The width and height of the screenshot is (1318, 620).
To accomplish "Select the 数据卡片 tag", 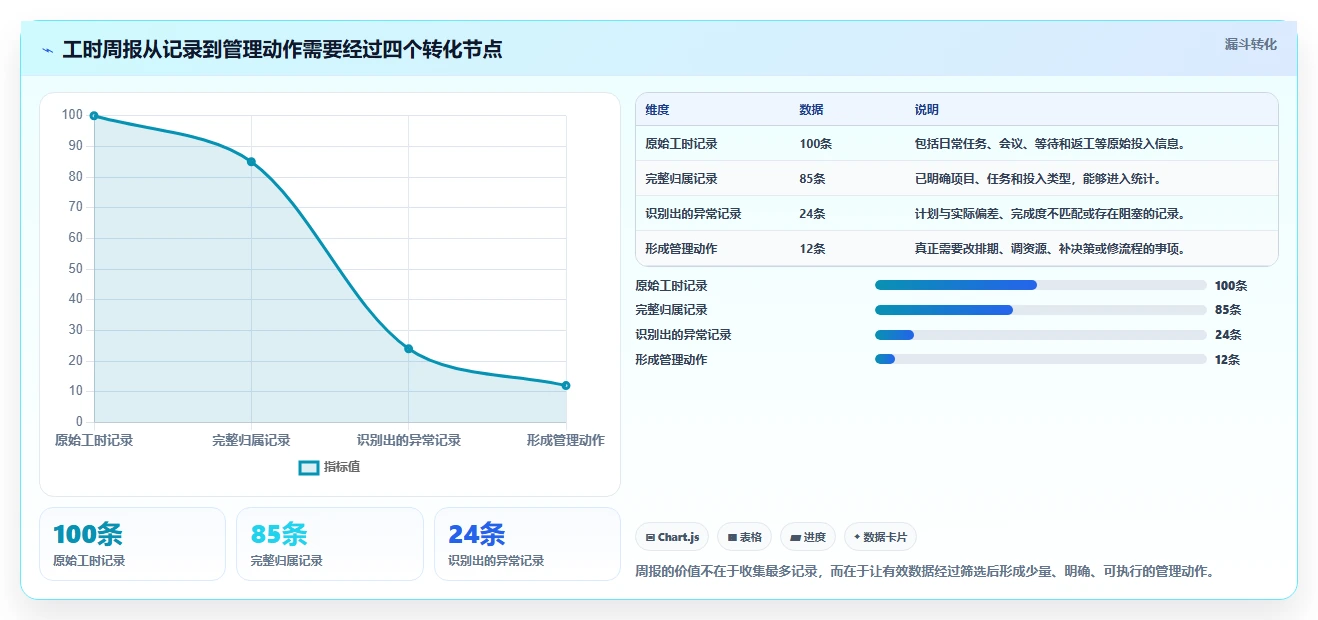I will (x=880, y=537).
